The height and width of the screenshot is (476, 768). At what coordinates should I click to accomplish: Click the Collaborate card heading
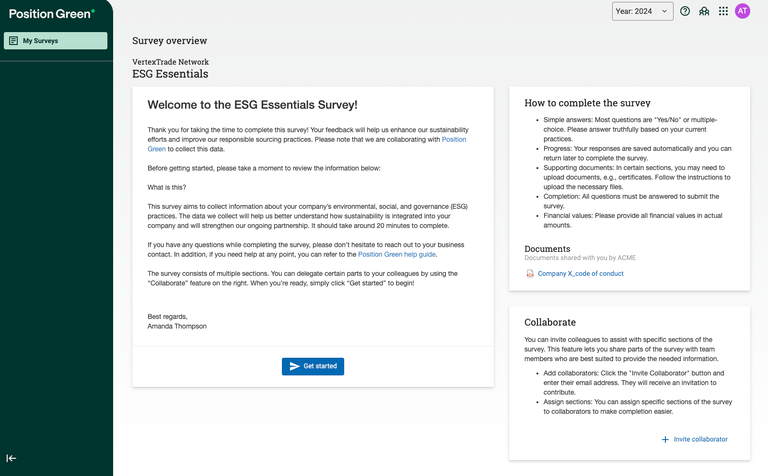pyautogui.click(x=550, y=322)
